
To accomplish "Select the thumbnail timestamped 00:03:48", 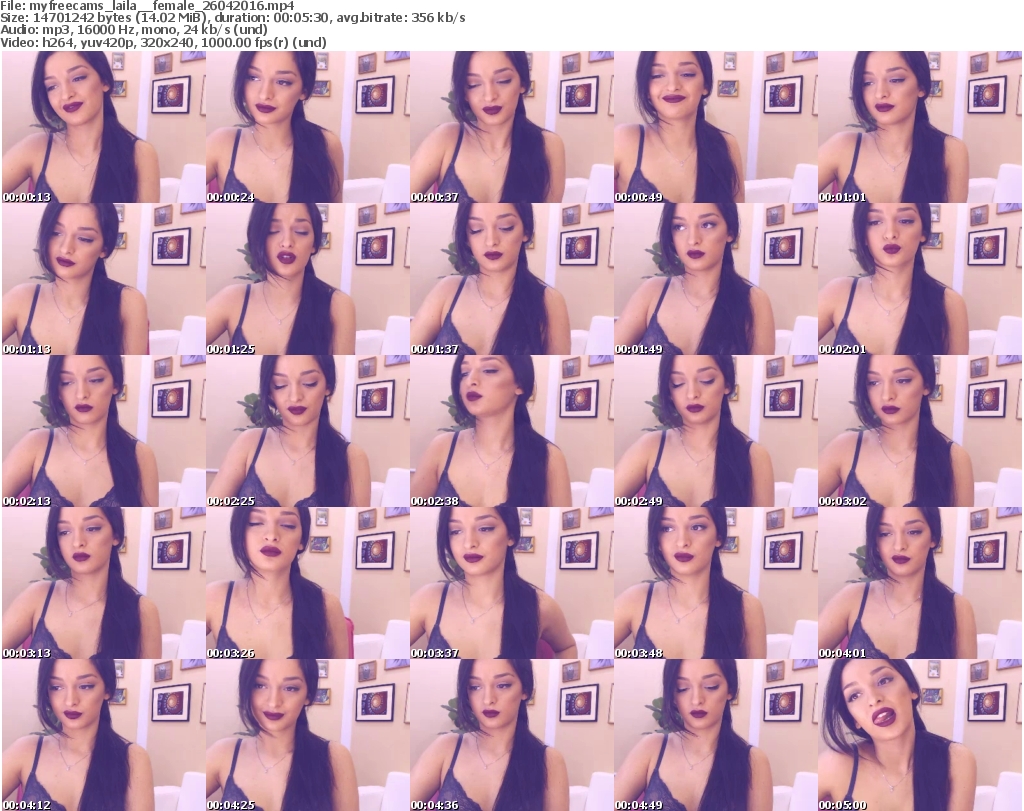I will click(x=716, y=583).
